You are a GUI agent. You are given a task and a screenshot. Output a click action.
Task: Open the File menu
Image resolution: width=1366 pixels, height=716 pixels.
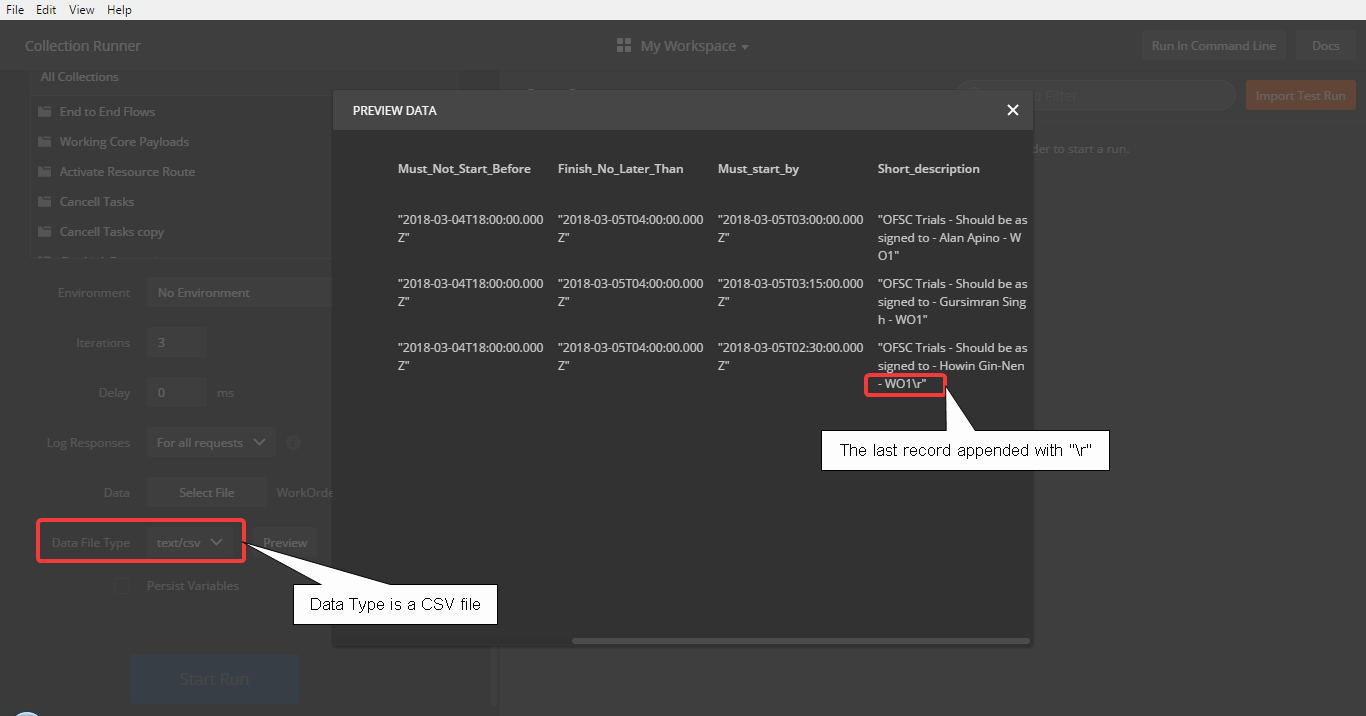(x=14, y=9)
